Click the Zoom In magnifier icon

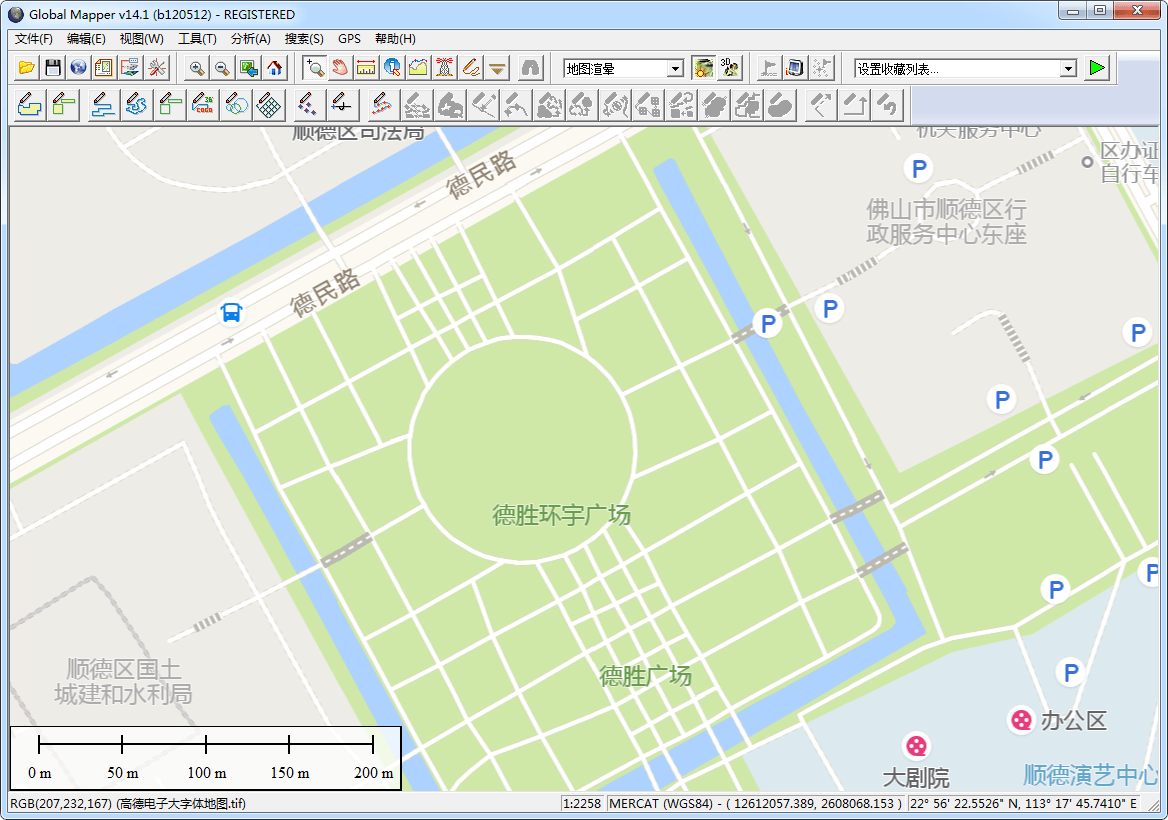pos(197,69)
